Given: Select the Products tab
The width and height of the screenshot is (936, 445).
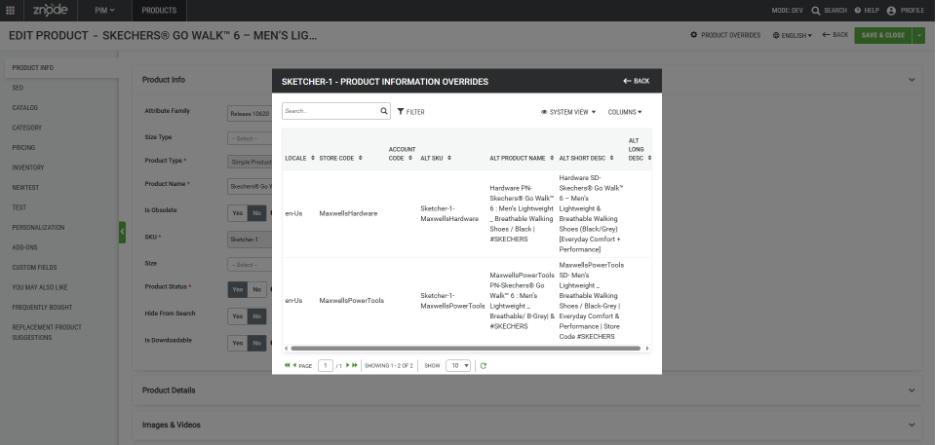Looking at the screenshot, I should 159,10.
